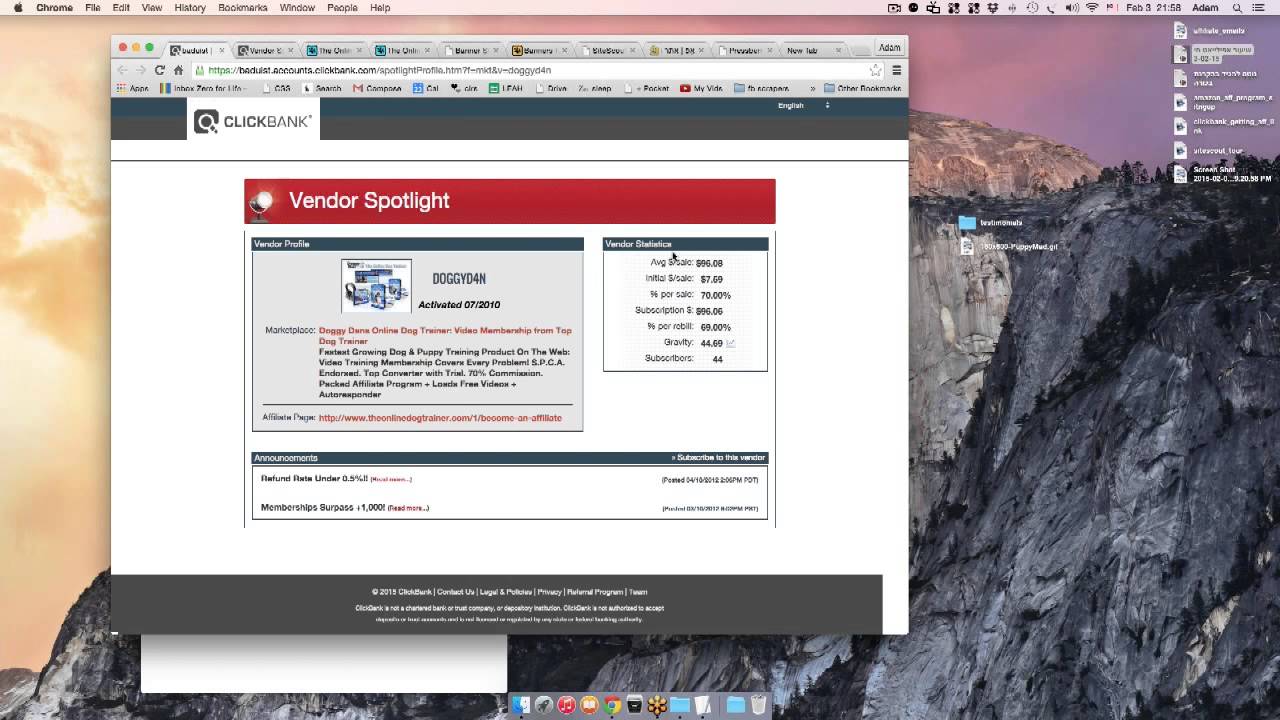Open the People menu
Screen dimensions: 1280x720
pyautogui.click(x=342, y=7)
